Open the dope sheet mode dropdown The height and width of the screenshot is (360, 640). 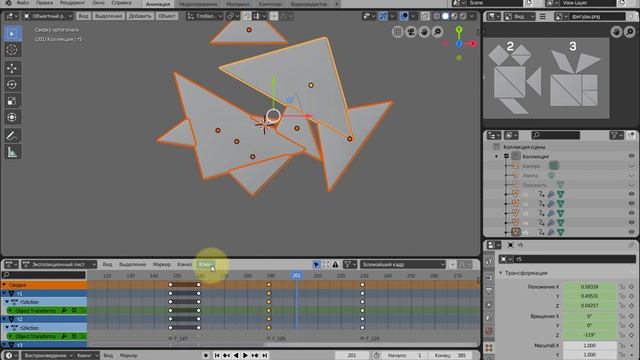coord(59,264)
